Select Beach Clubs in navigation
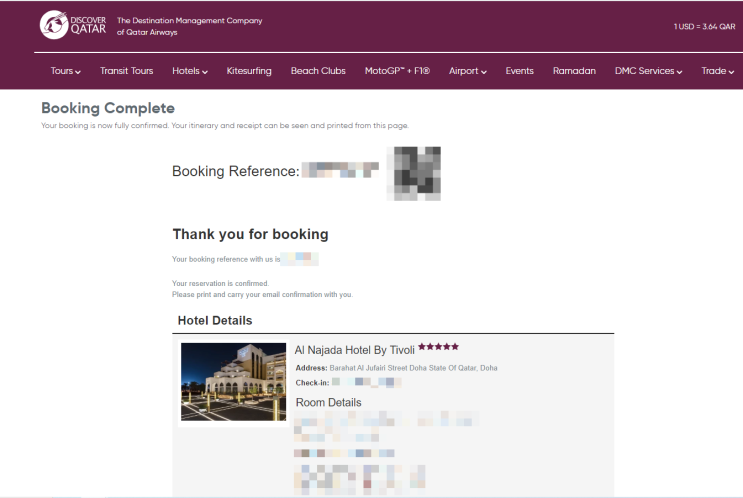This screenshot has height=498, width=743. coord(318,71)
